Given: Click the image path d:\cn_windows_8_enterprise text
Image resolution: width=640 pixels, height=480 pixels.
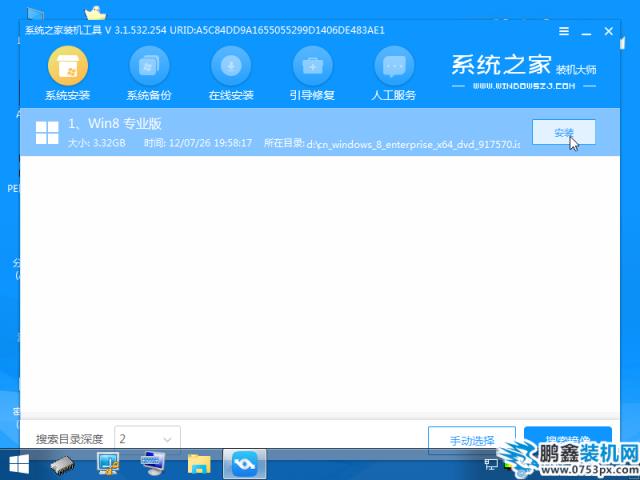Looking at the screenshot, I should (x=413, y=144).
